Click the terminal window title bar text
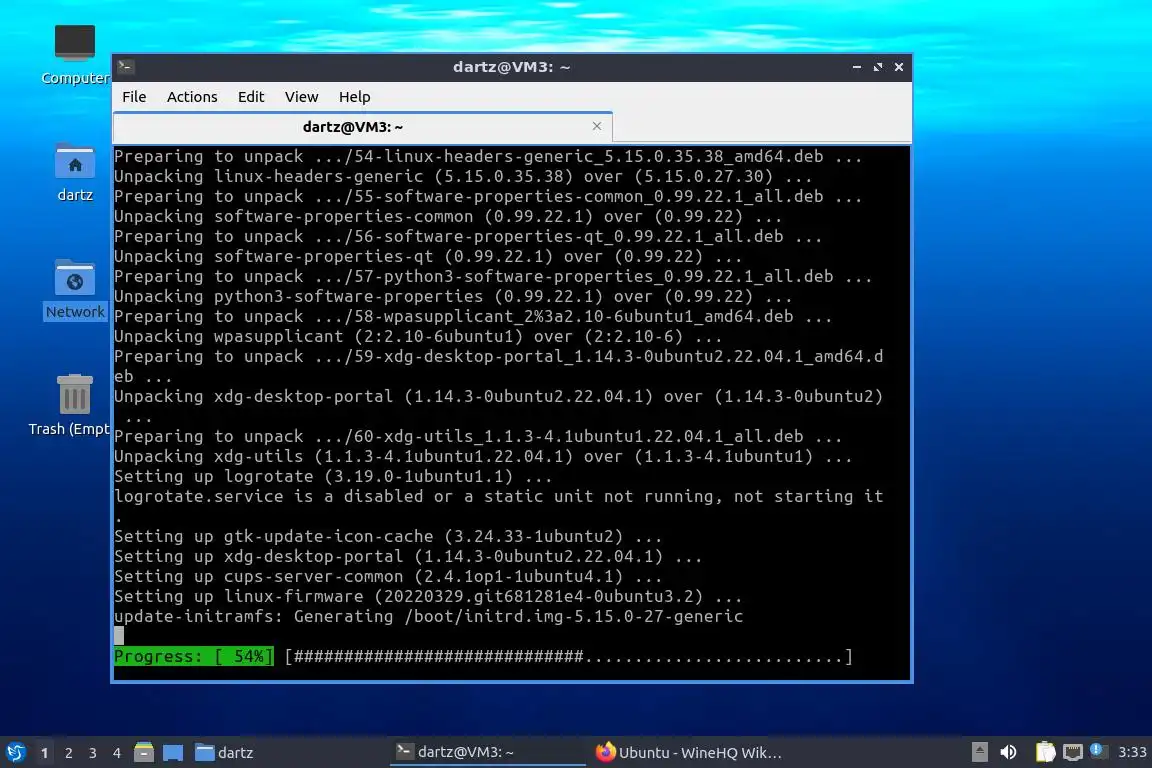The height and width of the screenshot is (768, 1152). pos(511,67)
